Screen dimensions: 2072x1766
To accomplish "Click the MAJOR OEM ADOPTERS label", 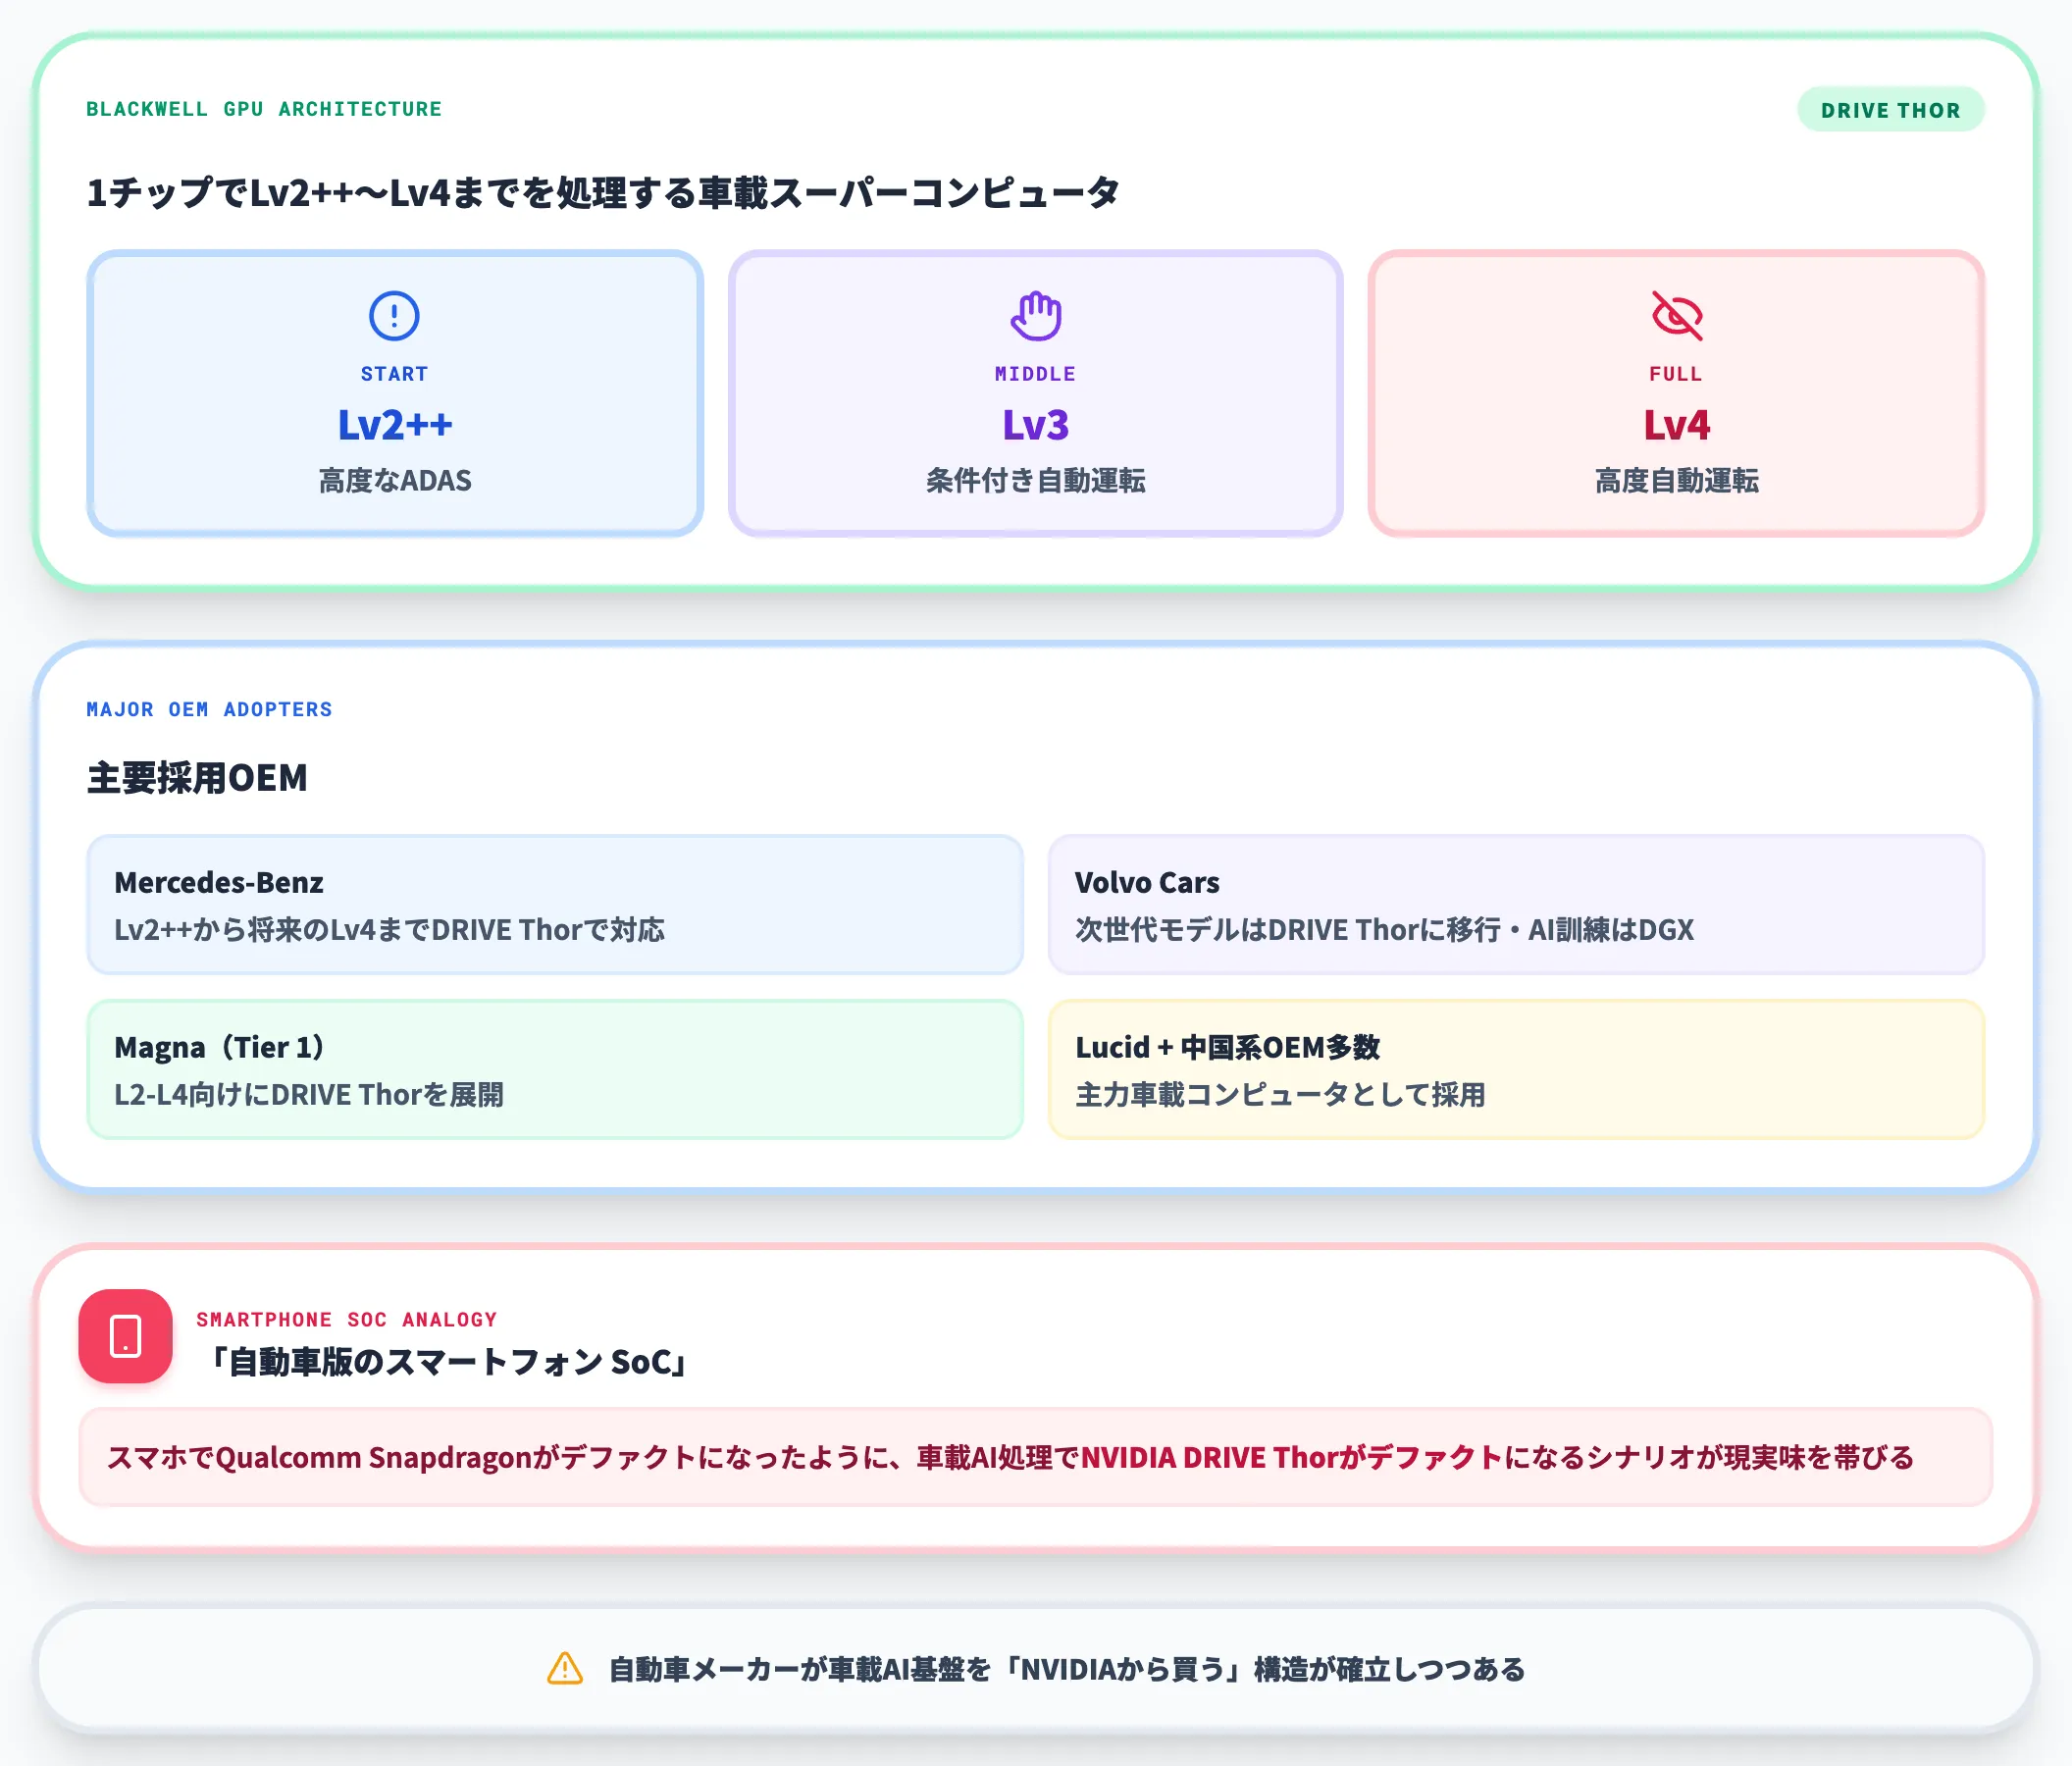I will (209, 709).
